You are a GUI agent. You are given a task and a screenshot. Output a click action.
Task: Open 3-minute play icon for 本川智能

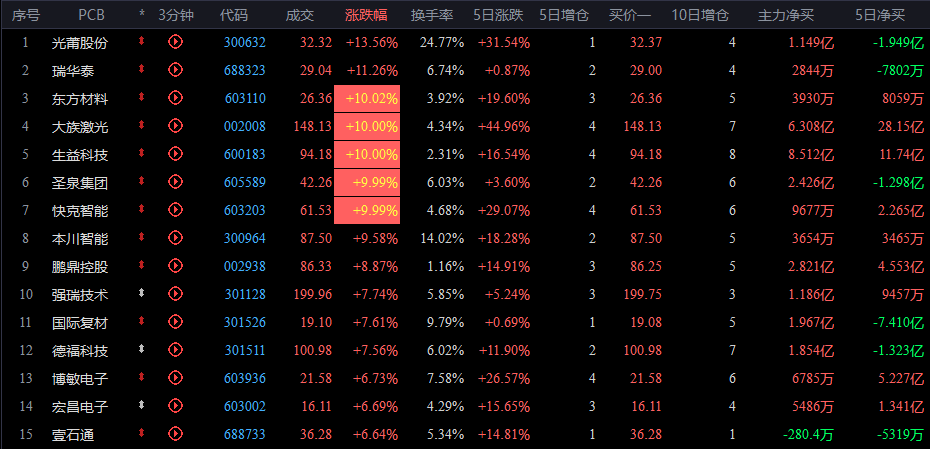[175, 238]
